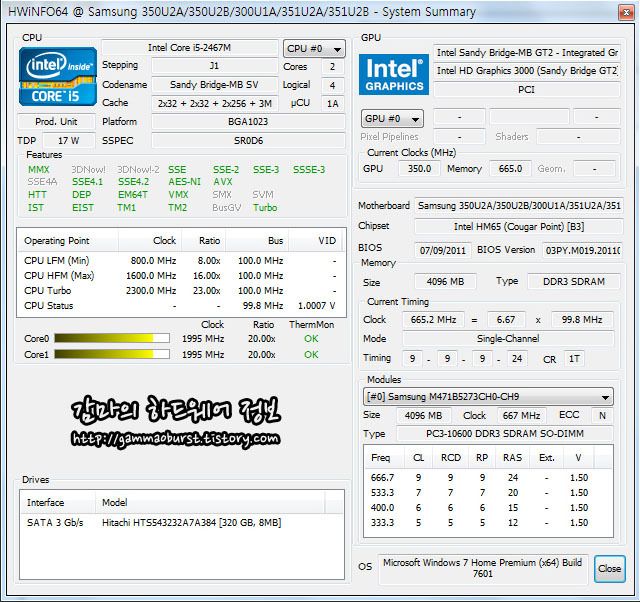The image size is (640, 602).
Task: Click the Single-Channel mode field
Action: (508, 338)
